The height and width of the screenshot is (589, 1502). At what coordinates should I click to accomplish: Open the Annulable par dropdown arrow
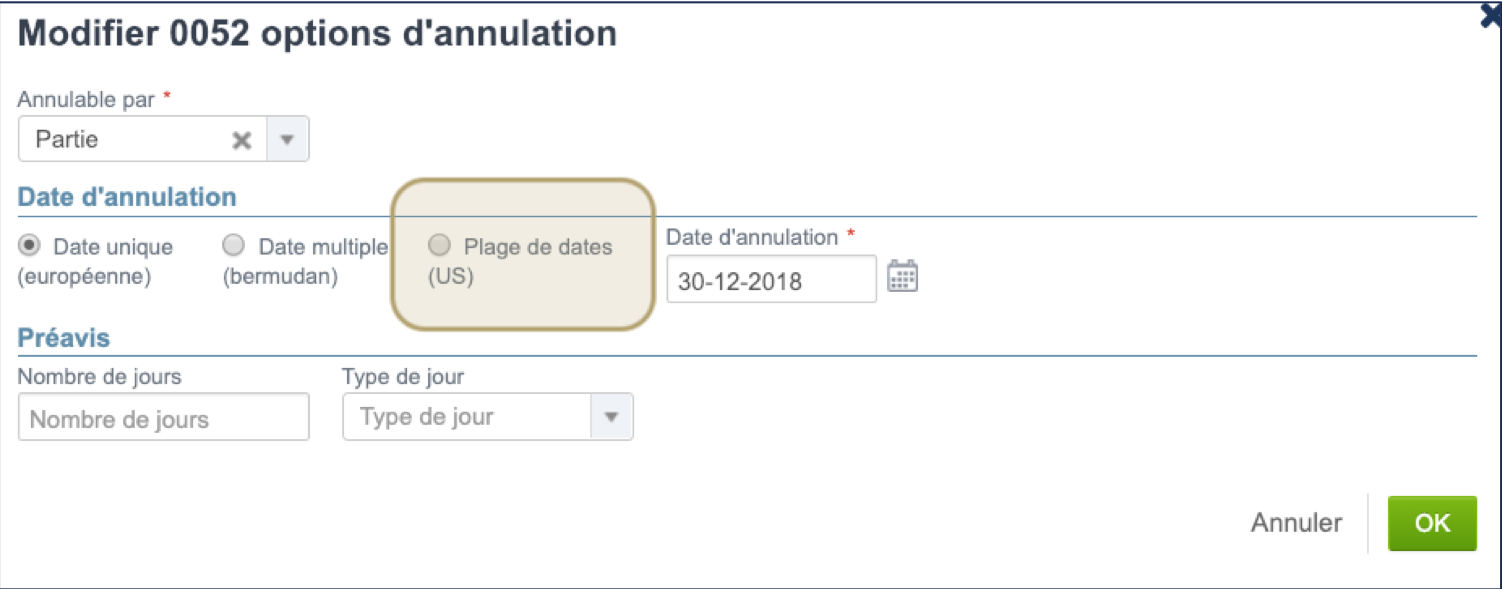(x=287, y=139)
